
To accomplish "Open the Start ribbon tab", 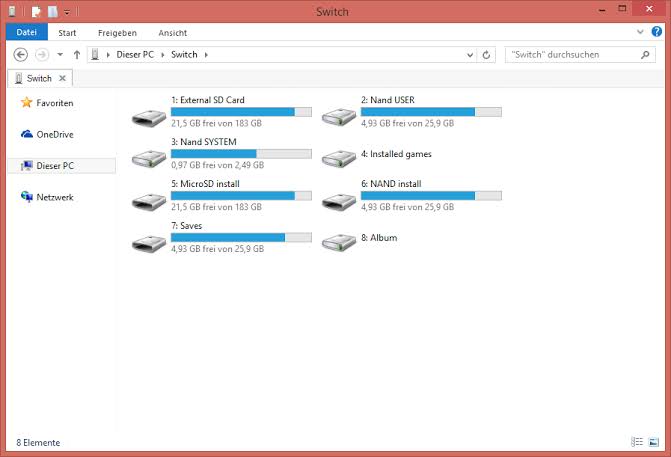I will coord(67,33).
